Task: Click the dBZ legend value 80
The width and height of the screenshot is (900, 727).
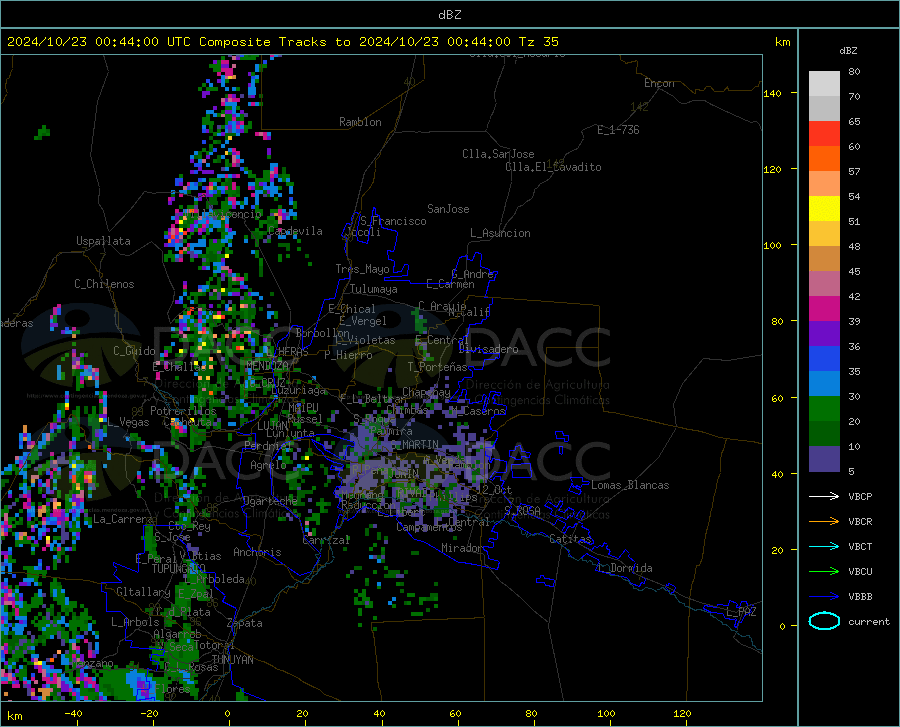Action: pyautogui.click(x=854, y=71)
